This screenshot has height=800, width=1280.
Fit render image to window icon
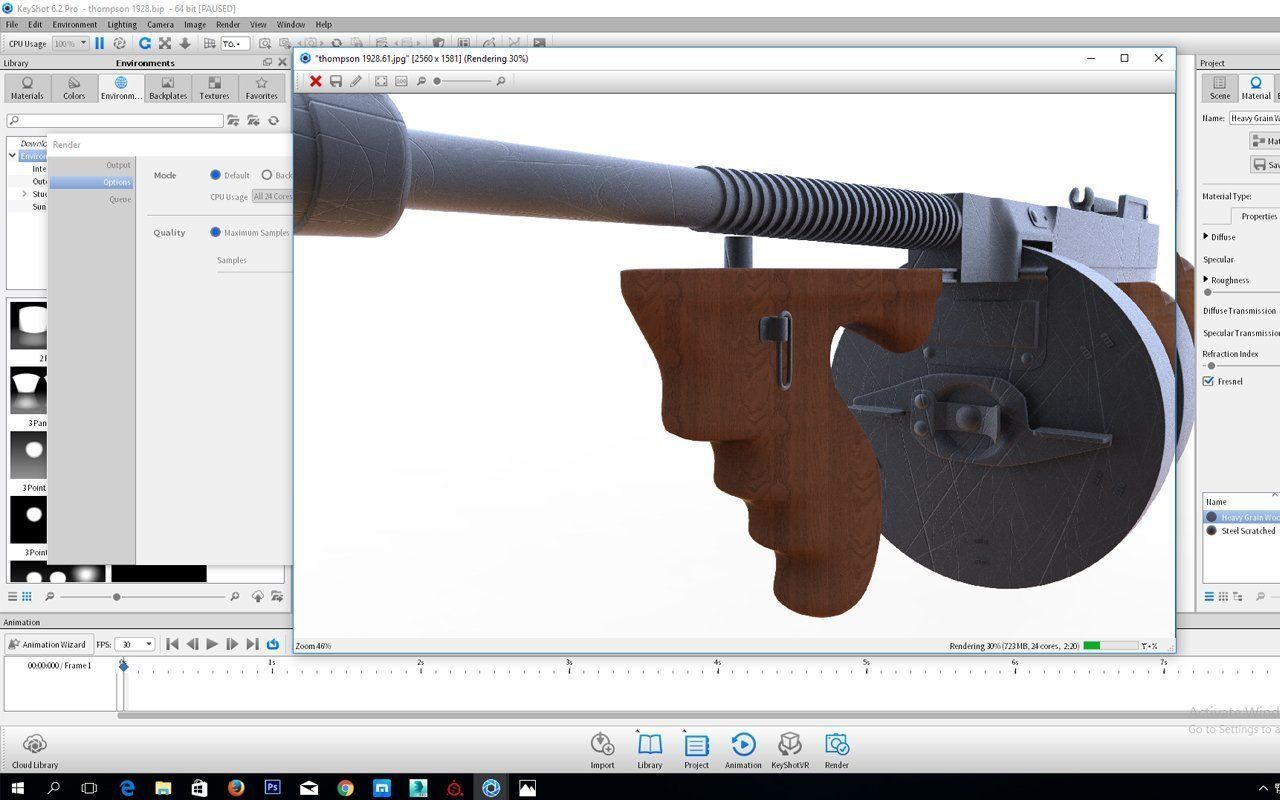pyautogui.click(x=381, y=81)
